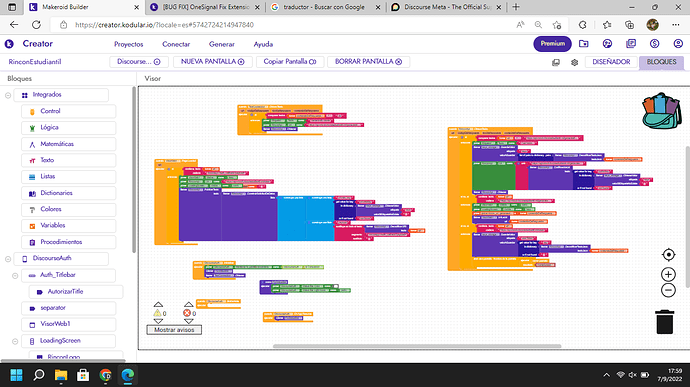The height and width of the screenshot is (387, 690).
Task: Open the dollar monetization icon
Action: (x=654, y=44)
